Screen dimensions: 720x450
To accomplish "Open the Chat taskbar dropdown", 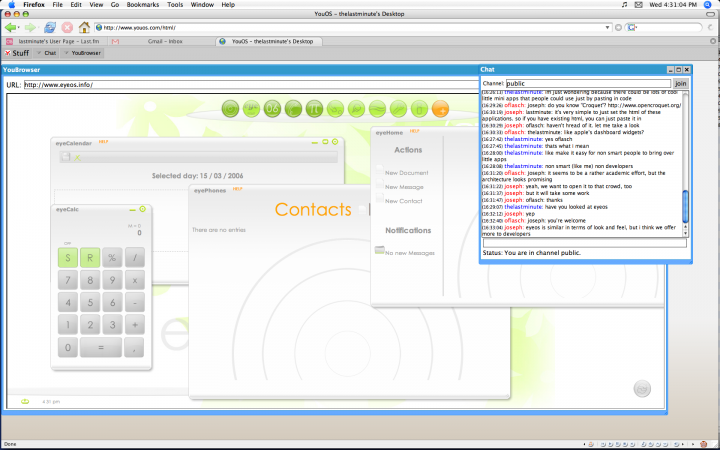I will coord(46,53).
